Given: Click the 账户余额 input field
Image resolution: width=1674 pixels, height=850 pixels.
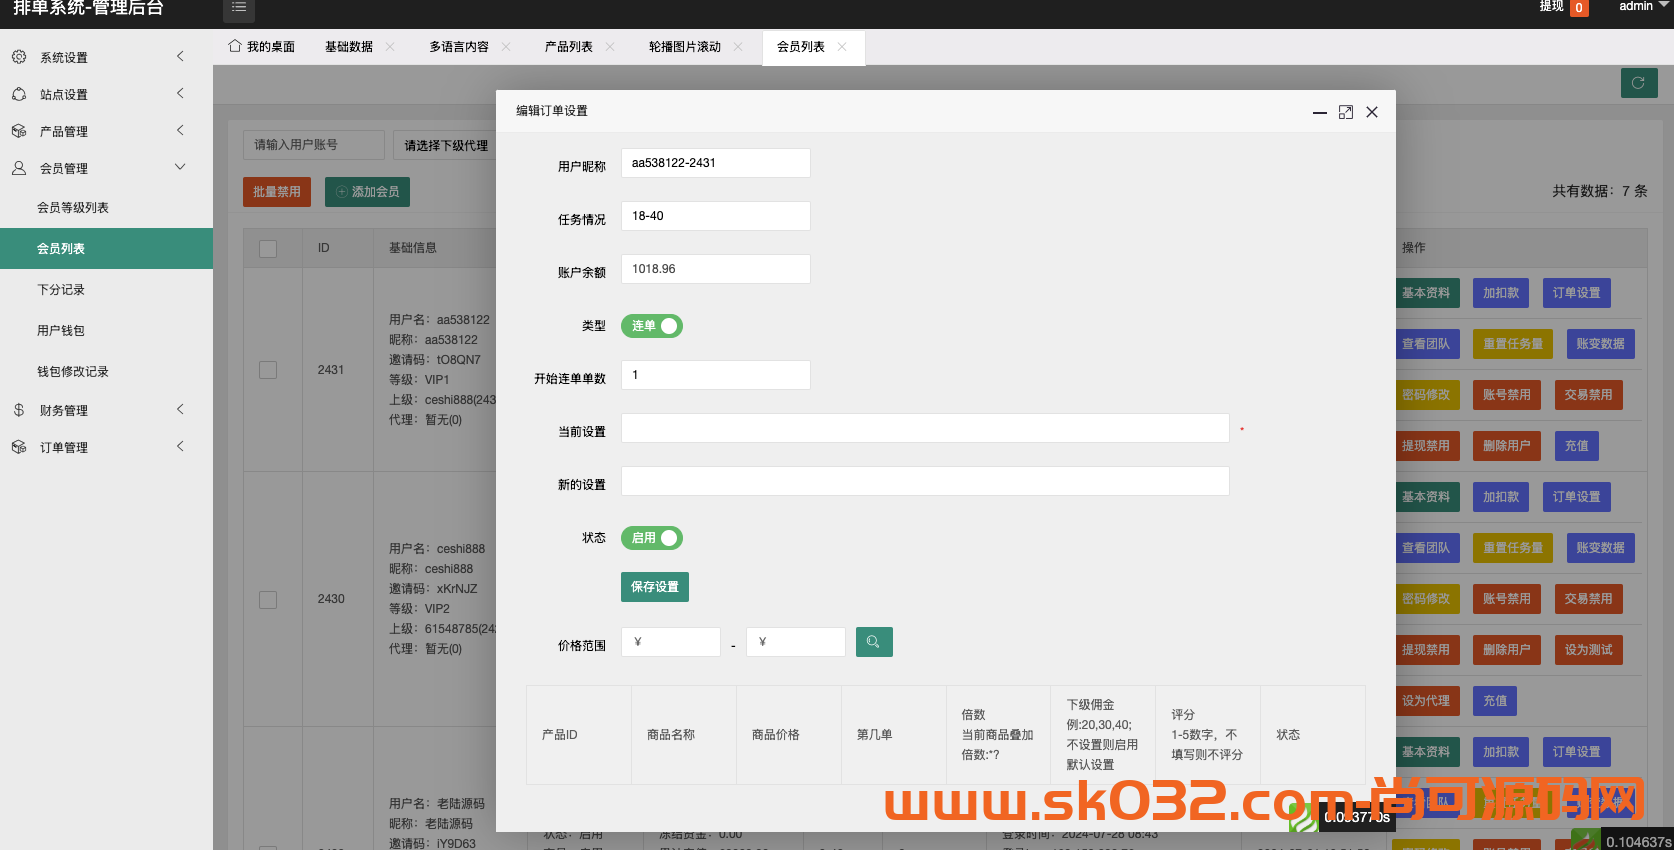Looking at the screenshot, I should pyautogui.click(x=716, y=269).
